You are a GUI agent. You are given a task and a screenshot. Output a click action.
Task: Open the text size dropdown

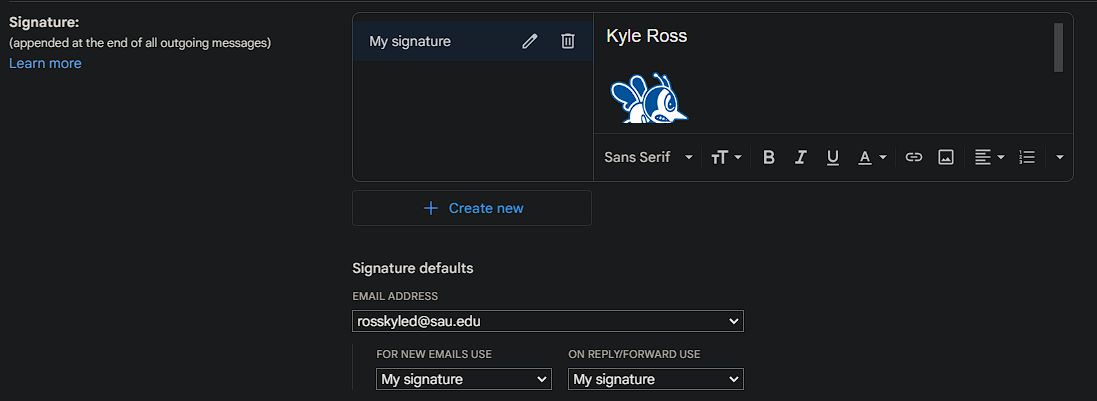point(726,157)
